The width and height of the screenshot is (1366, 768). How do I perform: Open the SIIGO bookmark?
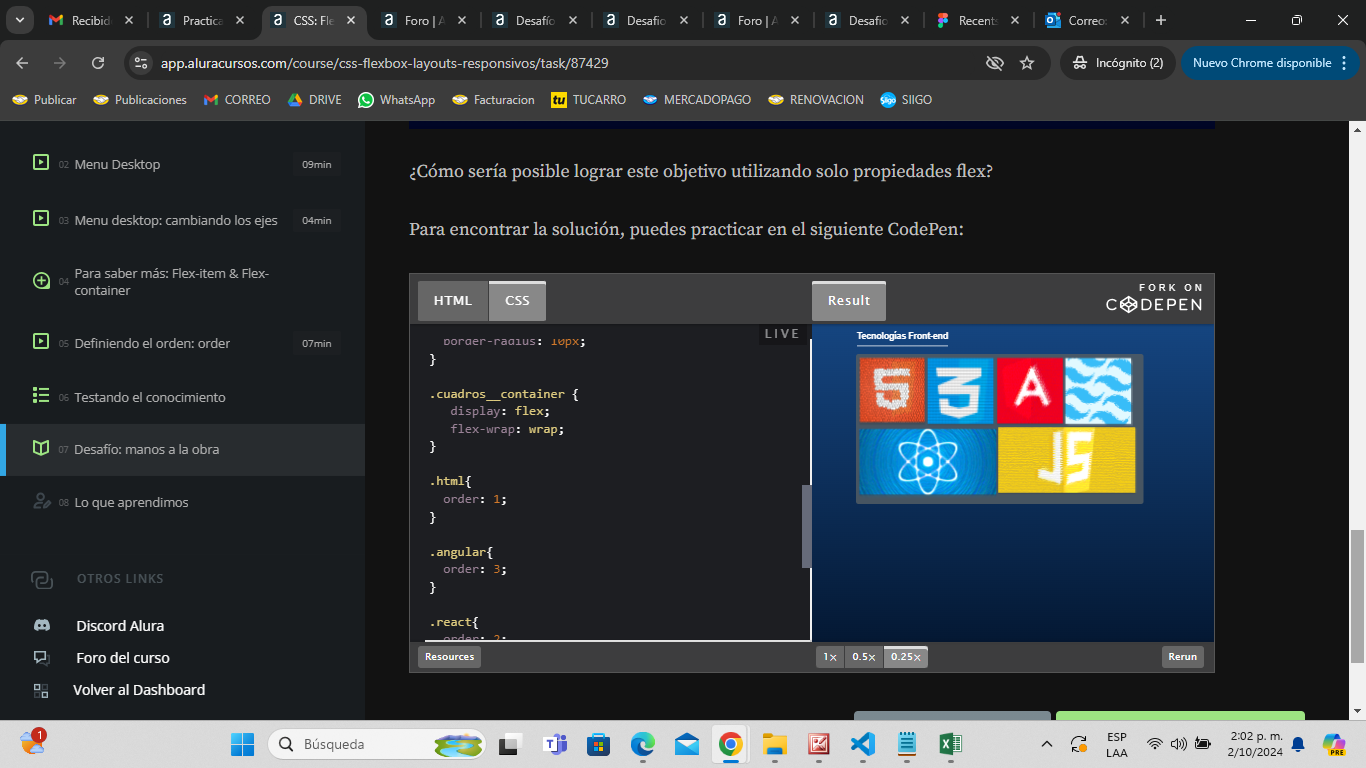pyautogui.click(x=906, y=100)
